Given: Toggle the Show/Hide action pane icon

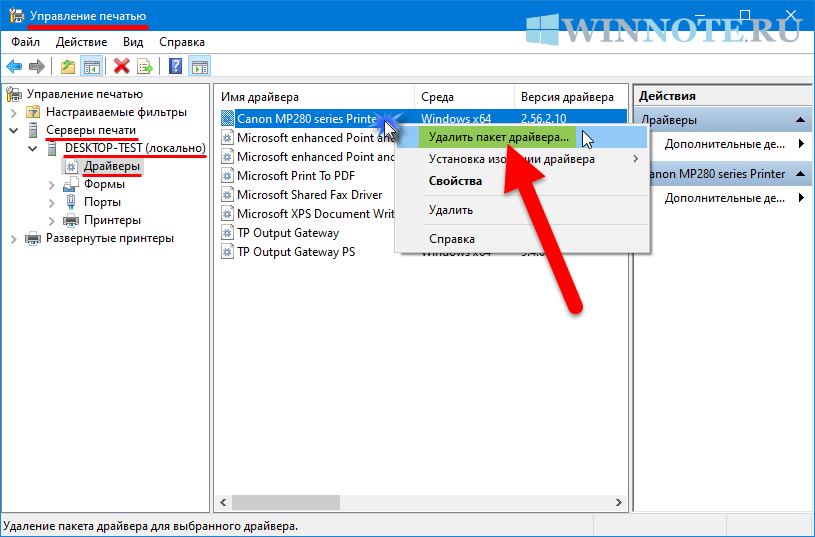Looking at the screenshot, I should [x=200, y=67].
